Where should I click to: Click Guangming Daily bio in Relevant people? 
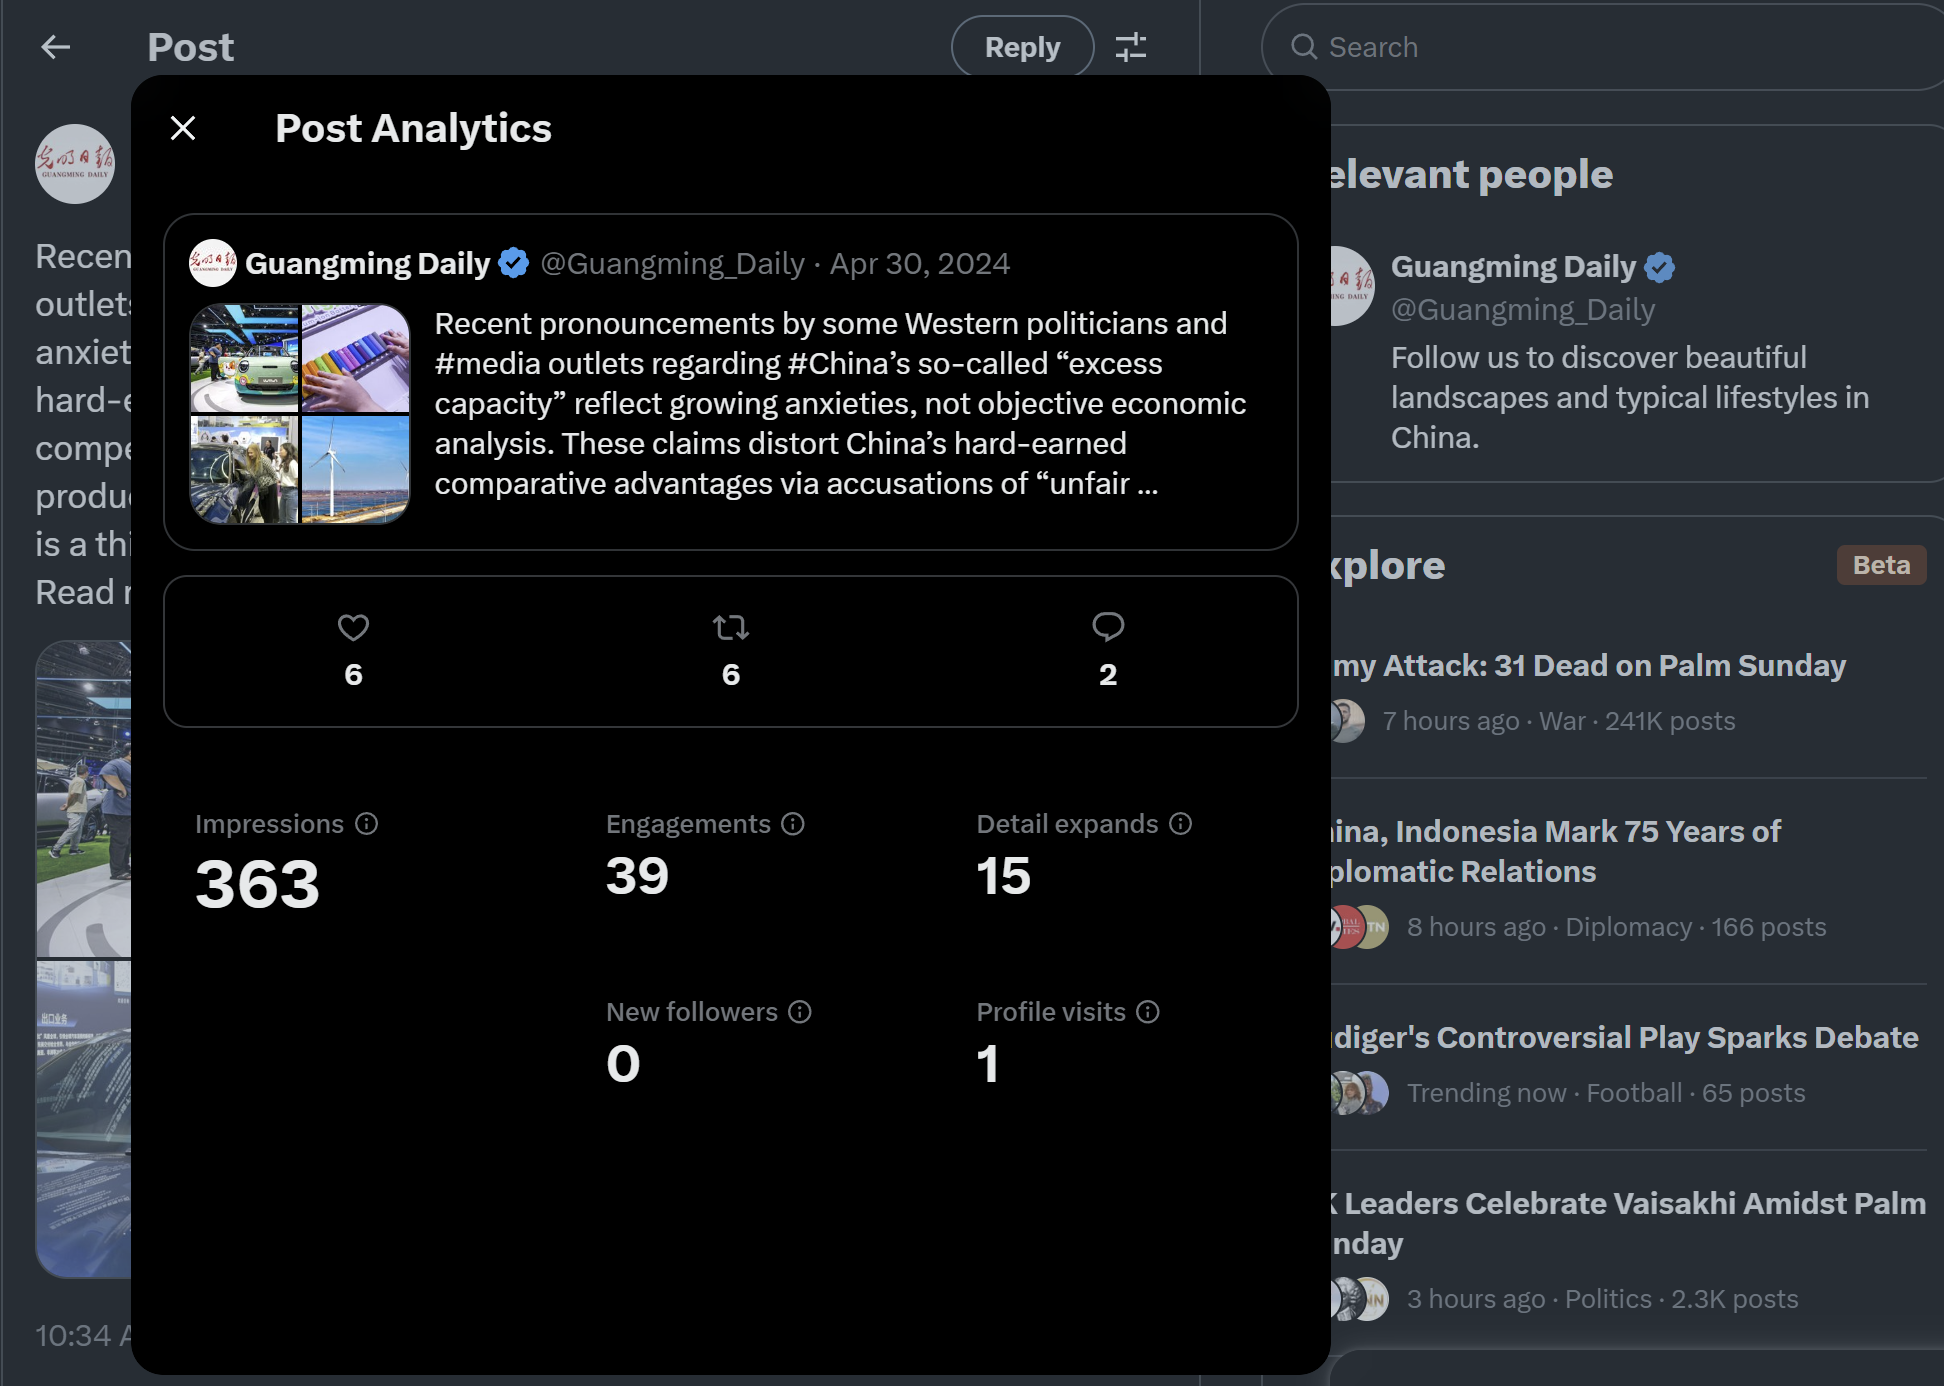click(1630, 398)
